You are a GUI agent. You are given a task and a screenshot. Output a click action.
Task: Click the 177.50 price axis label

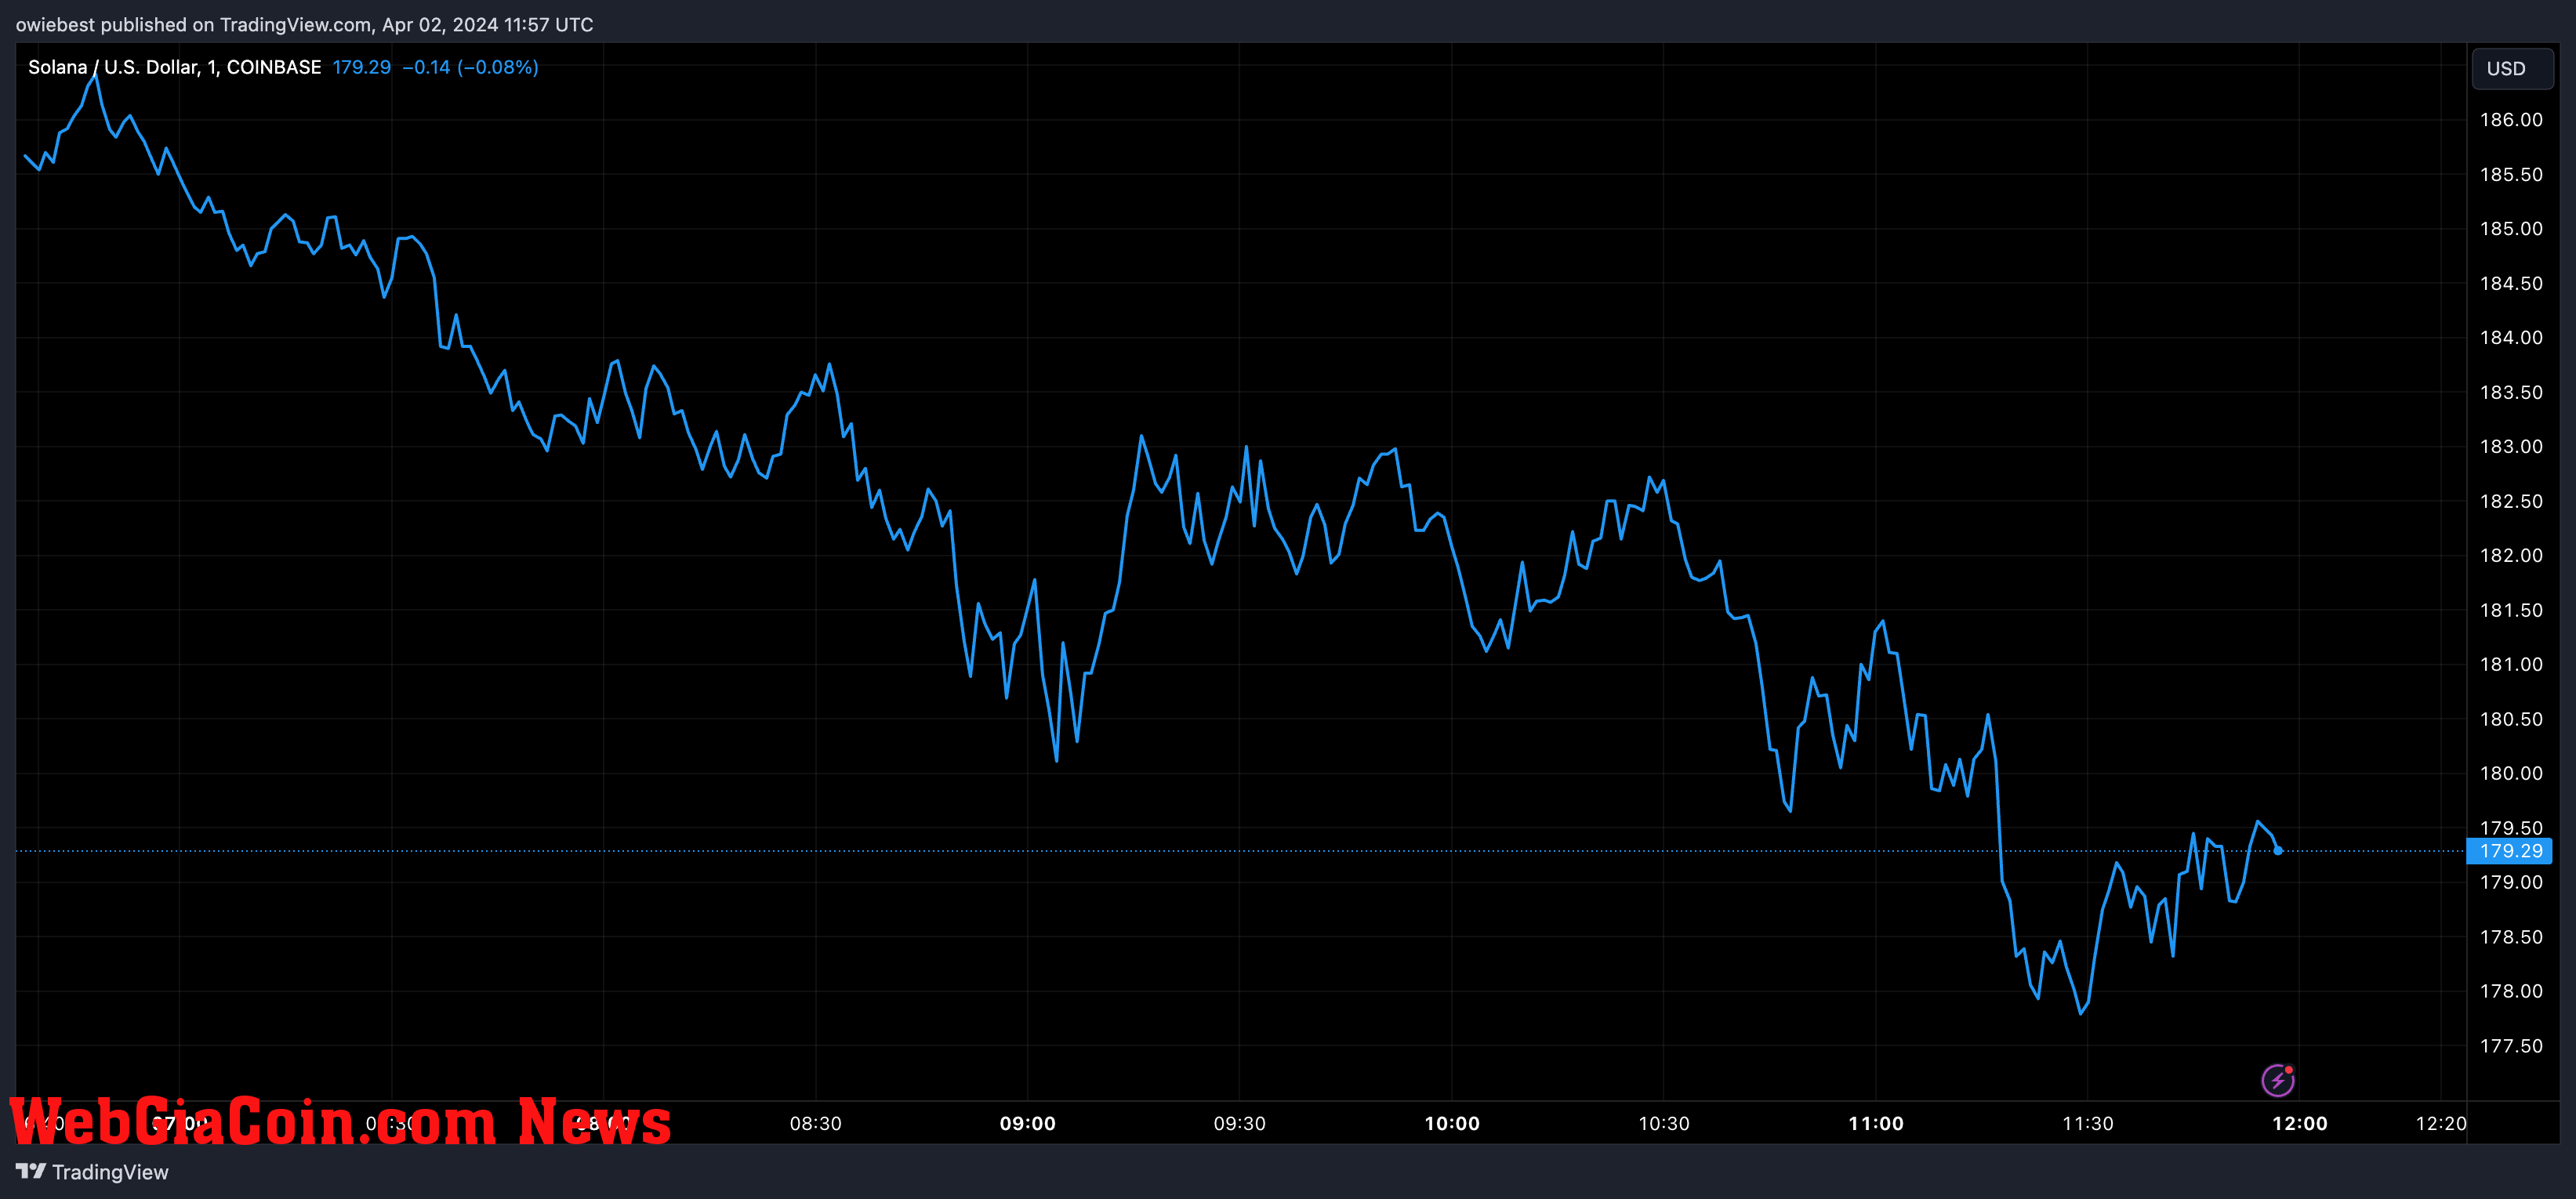tap(2510, 1047)
